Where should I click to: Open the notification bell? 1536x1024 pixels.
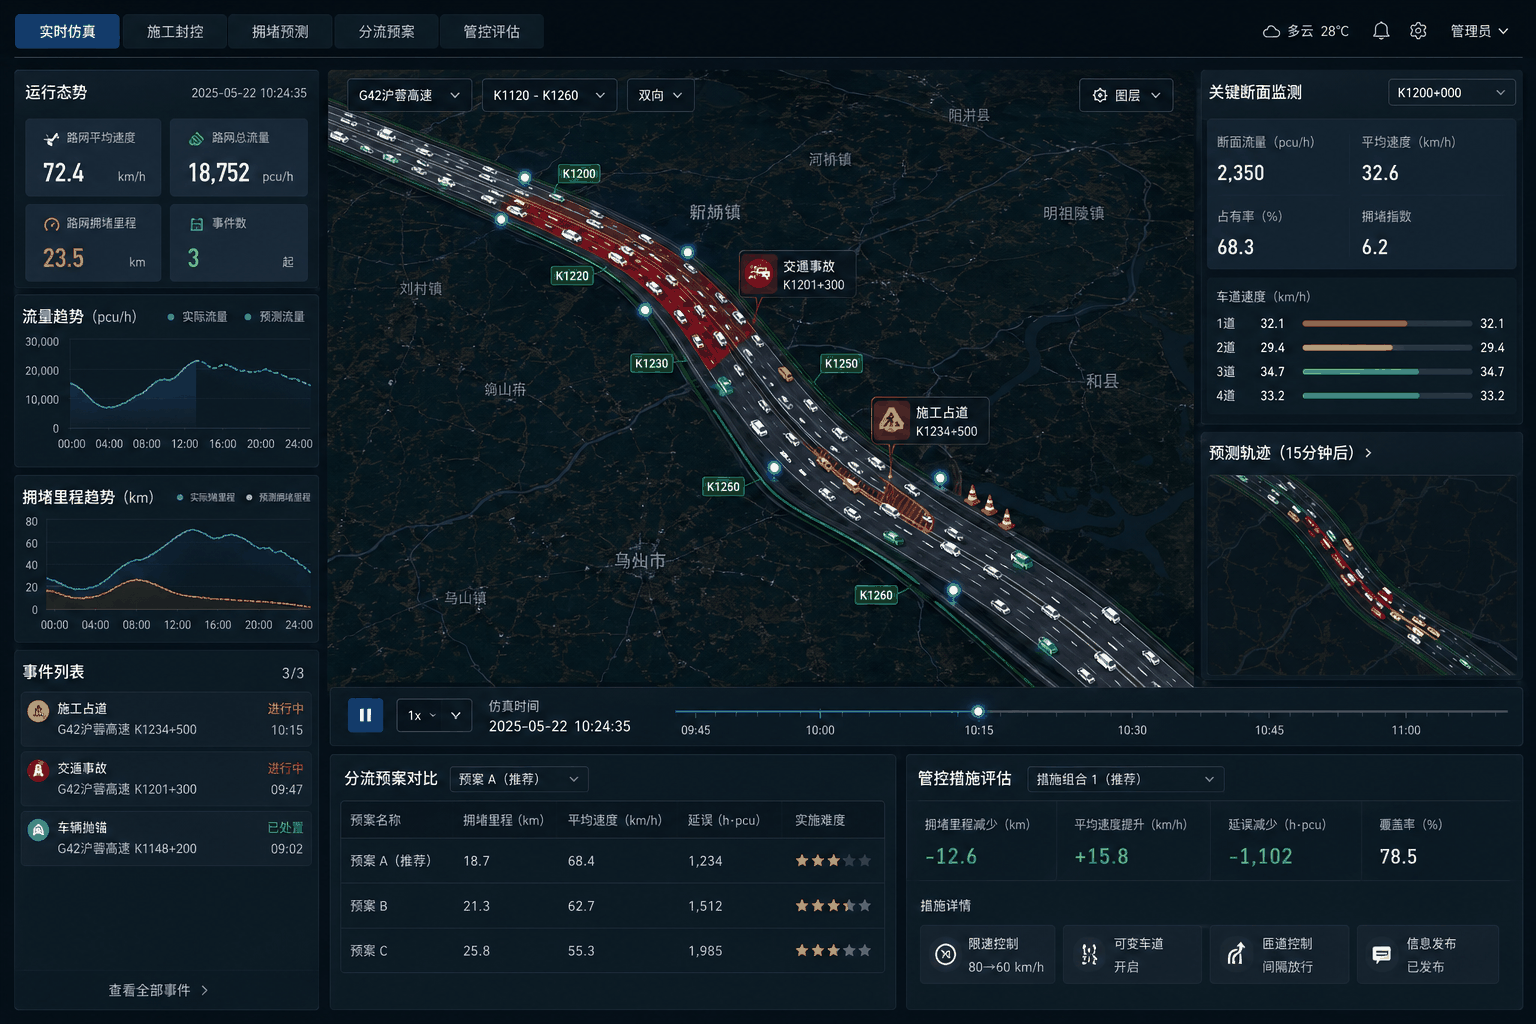pos(1381,31)
